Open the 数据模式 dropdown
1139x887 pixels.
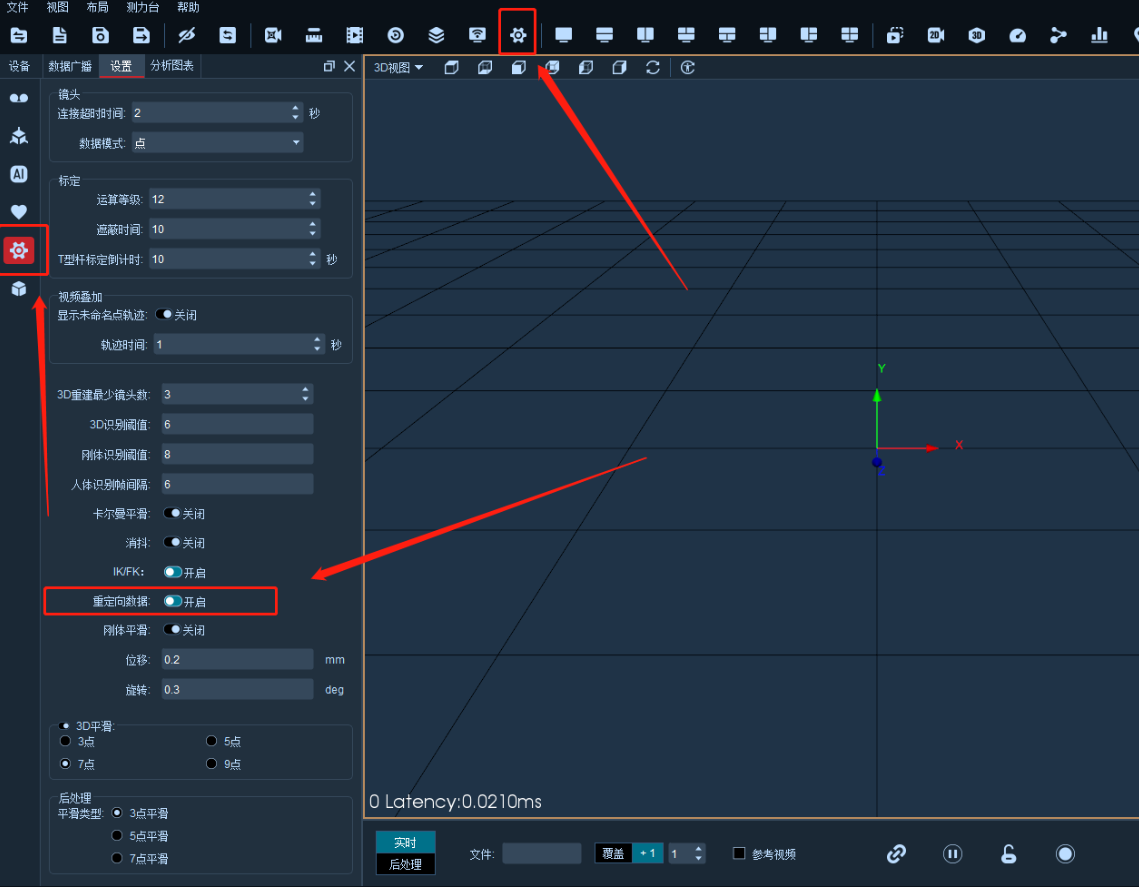point(217,143)
